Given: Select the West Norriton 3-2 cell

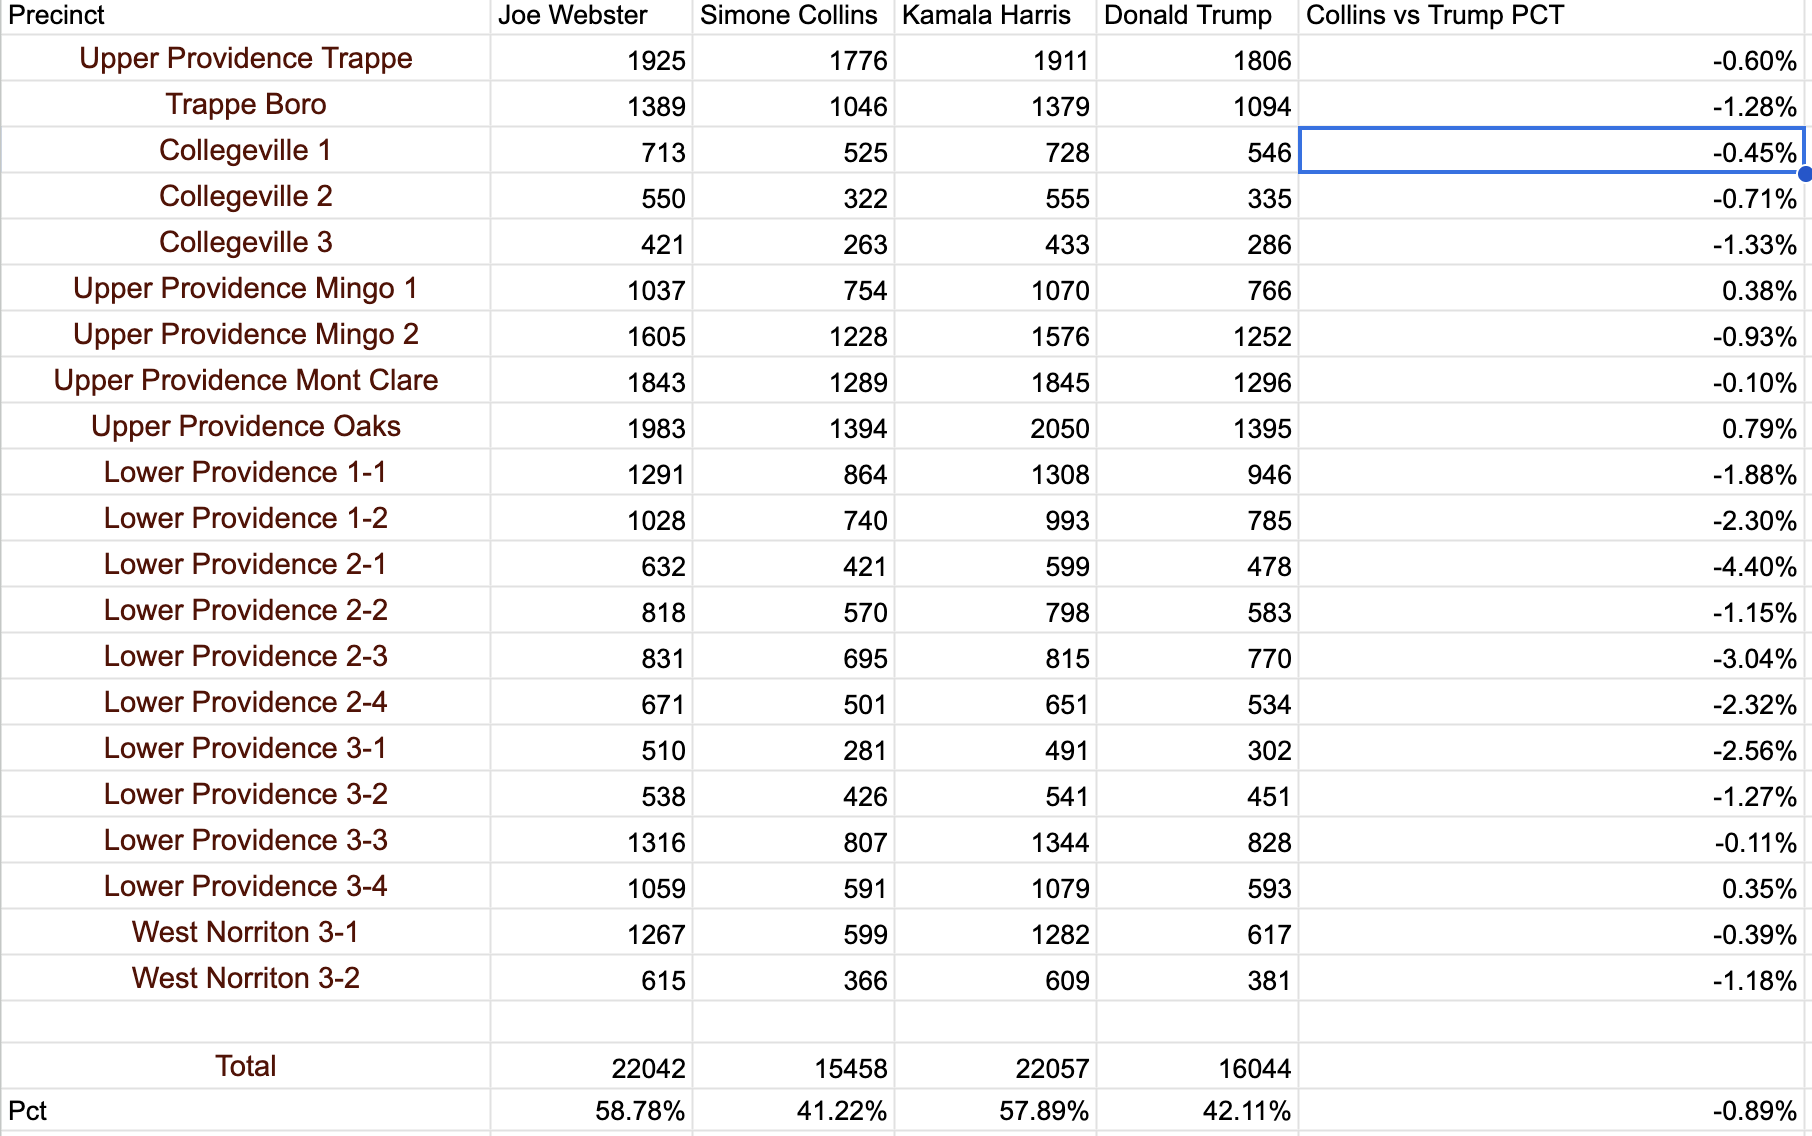Looking at the screenshot, I should (246, 978).
